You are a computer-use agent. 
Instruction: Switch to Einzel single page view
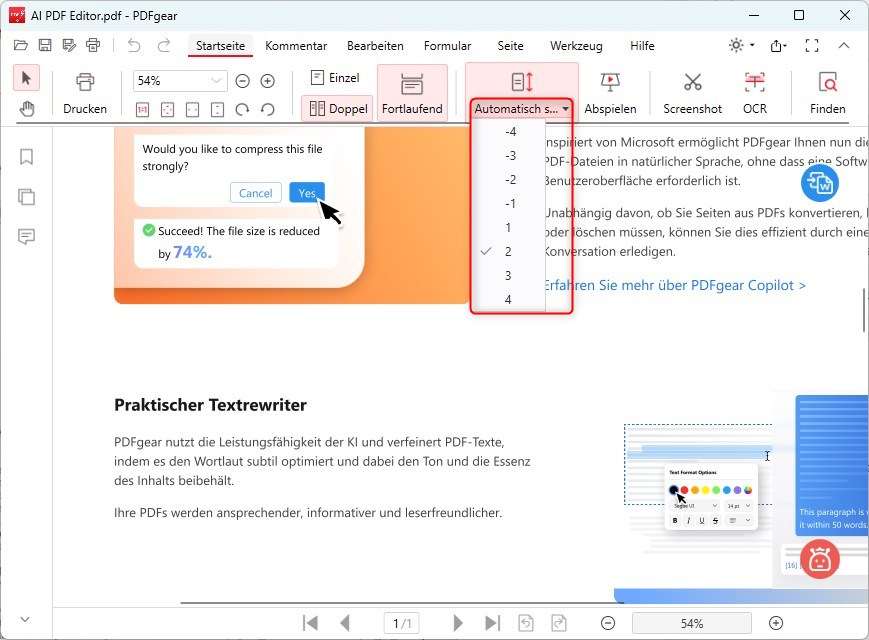click(335, 78)
